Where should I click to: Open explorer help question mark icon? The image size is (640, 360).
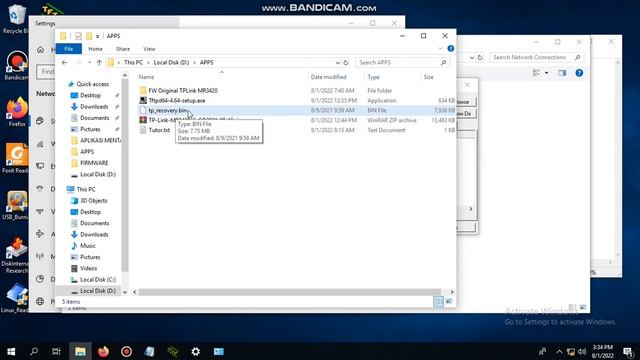click(451, 49)
